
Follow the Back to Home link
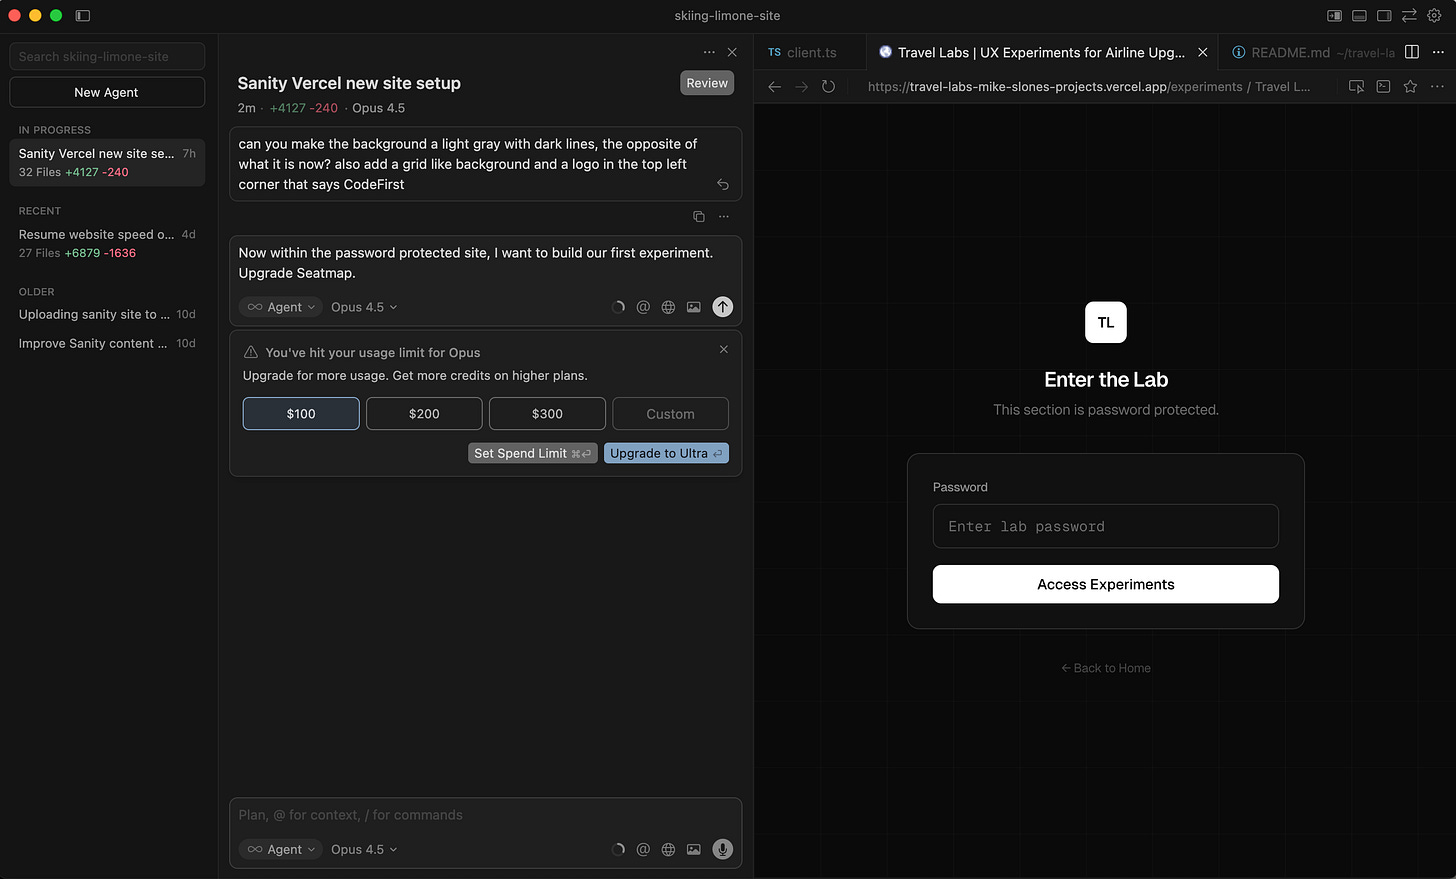[x=1106, y=668]
